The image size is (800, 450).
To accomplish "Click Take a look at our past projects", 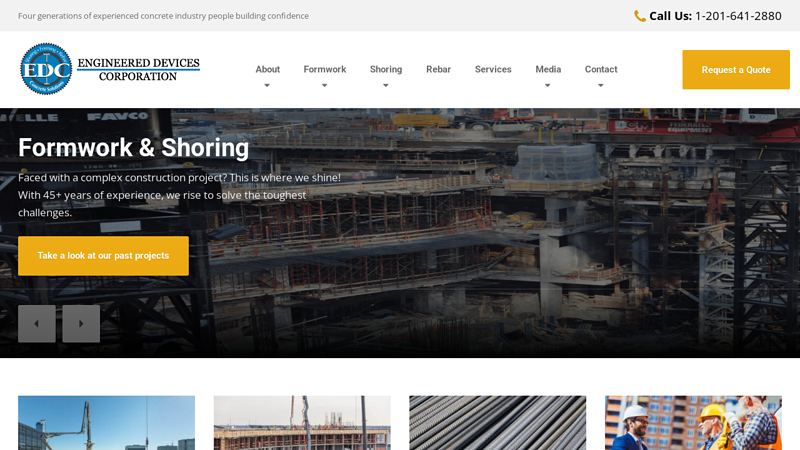I will pos(103,256).
